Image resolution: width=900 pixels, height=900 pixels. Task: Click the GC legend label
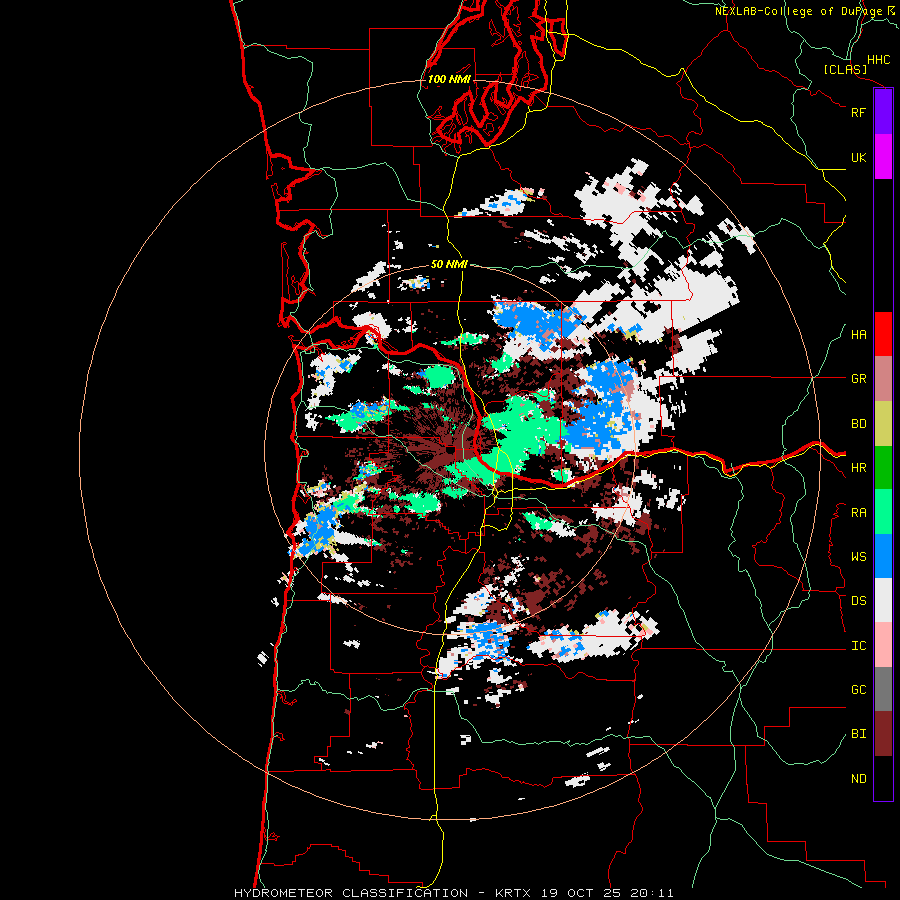coord(858,690)
